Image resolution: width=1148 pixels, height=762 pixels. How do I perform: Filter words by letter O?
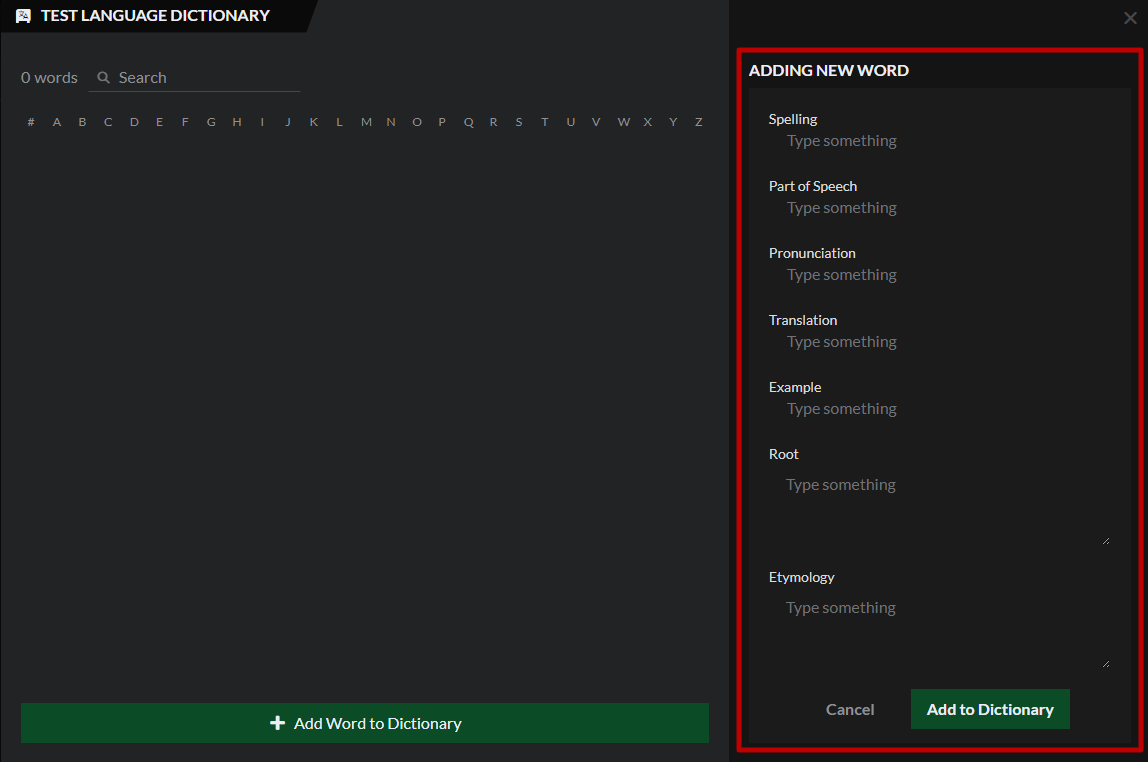tap(417, 122)
